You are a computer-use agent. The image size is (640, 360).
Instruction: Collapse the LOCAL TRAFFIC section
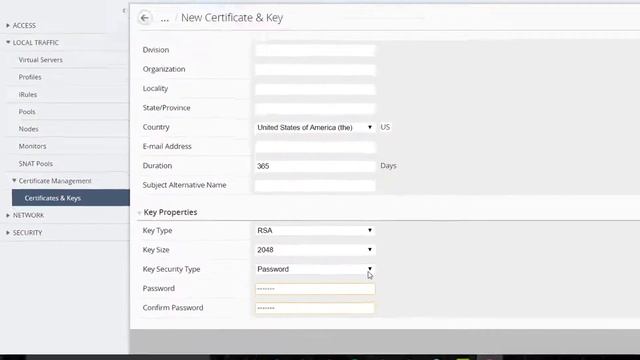(33, 42)
